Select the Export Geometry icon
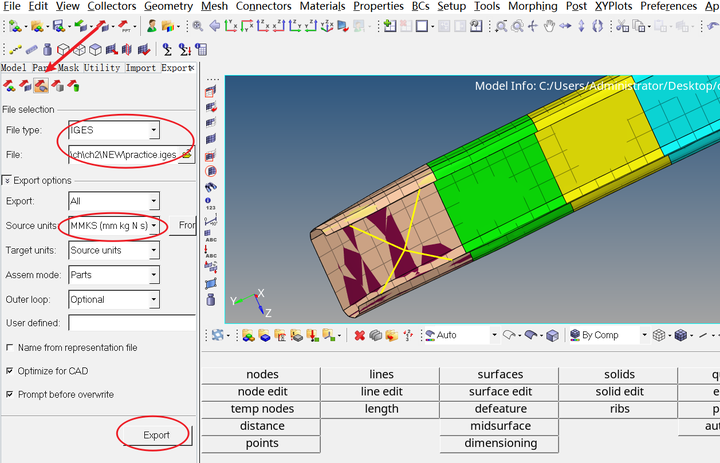 [41, 85]
